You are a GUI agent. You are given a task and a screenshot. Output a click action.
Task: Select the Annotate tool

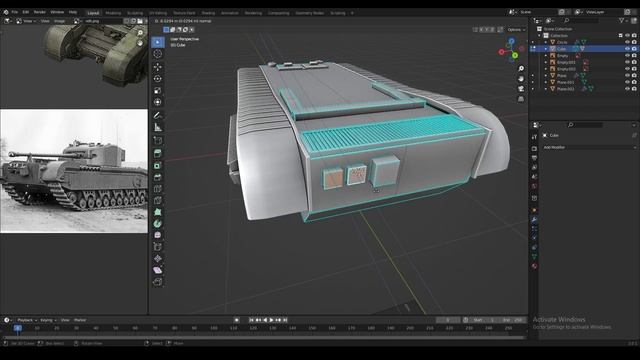click(158, 116)
